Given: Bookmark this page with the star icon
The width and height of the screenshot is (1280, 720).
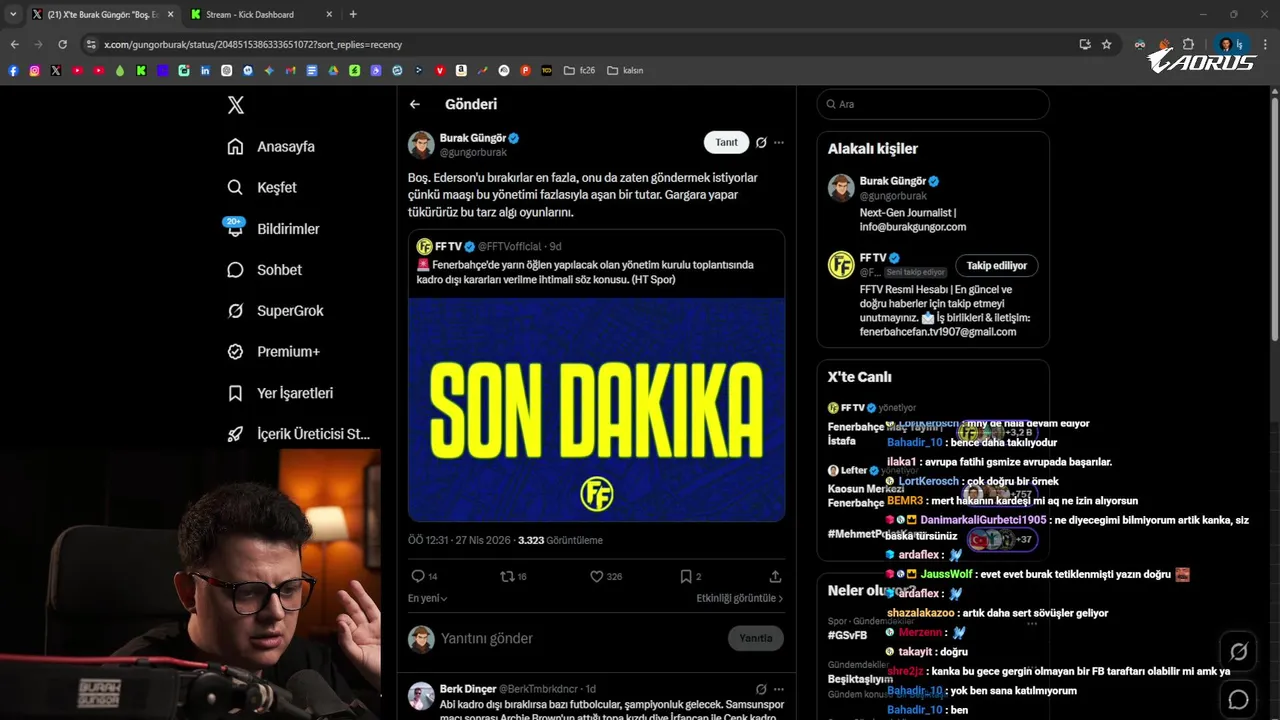Looking at the screenshot, I should pos(1106,44).
